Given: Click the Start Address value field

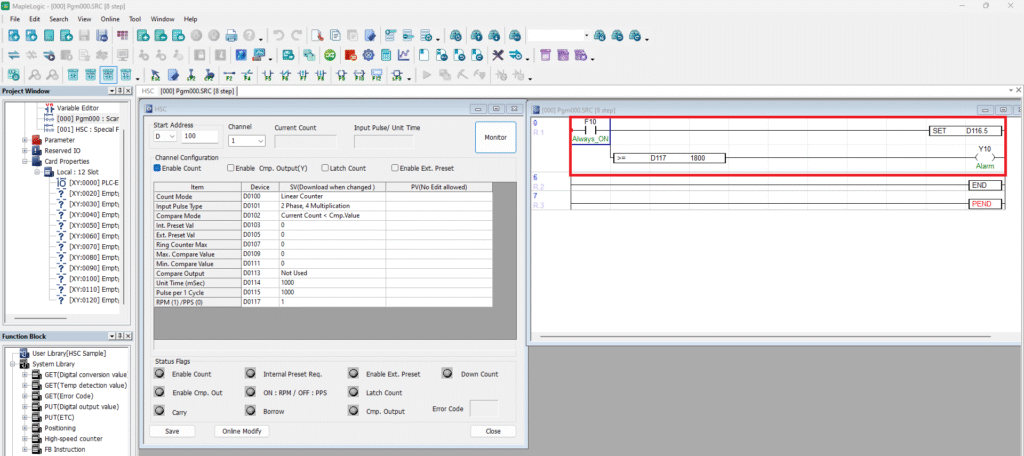Looking at the screenshot, I should click(x=200, y=136).
